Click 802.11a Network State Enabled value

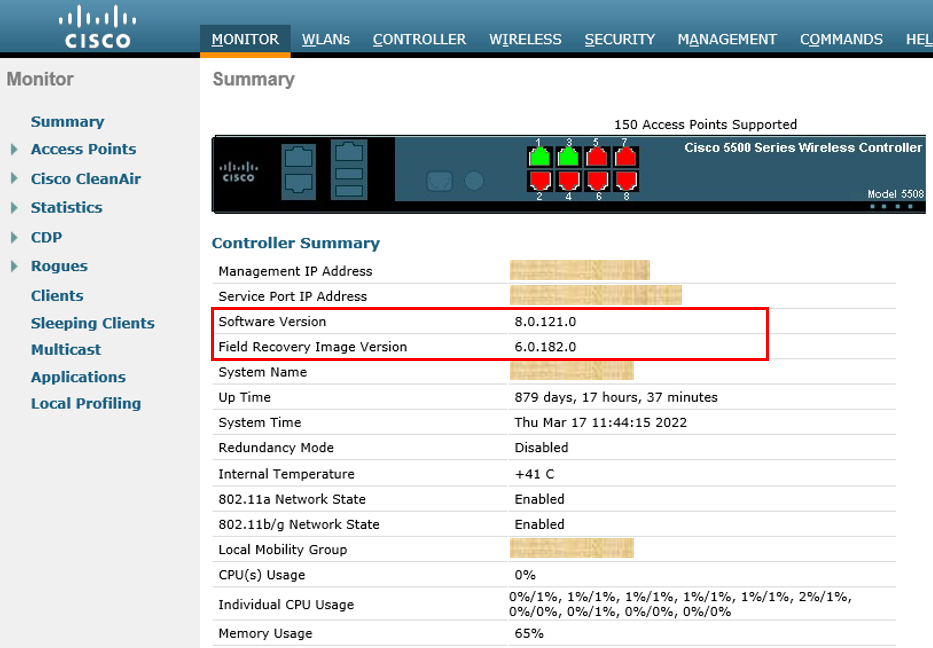539,499
